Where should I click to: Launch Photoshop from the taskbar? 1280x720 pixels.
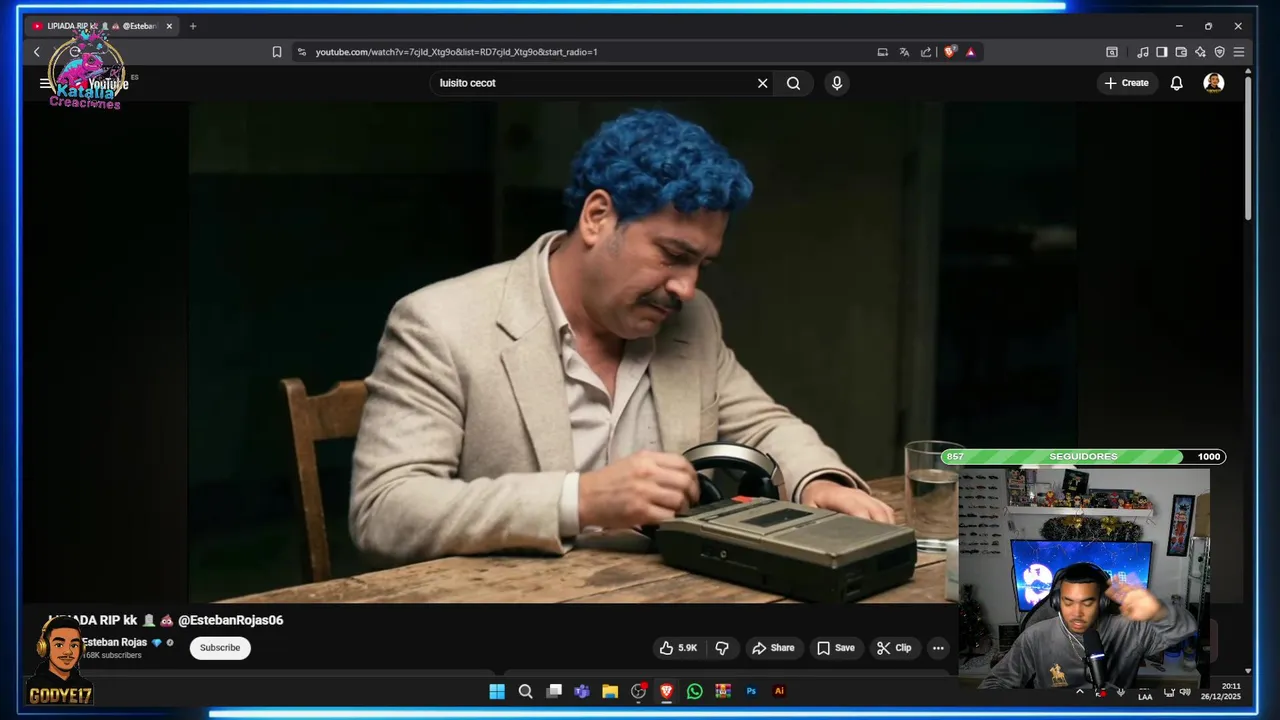coord(751,691)
